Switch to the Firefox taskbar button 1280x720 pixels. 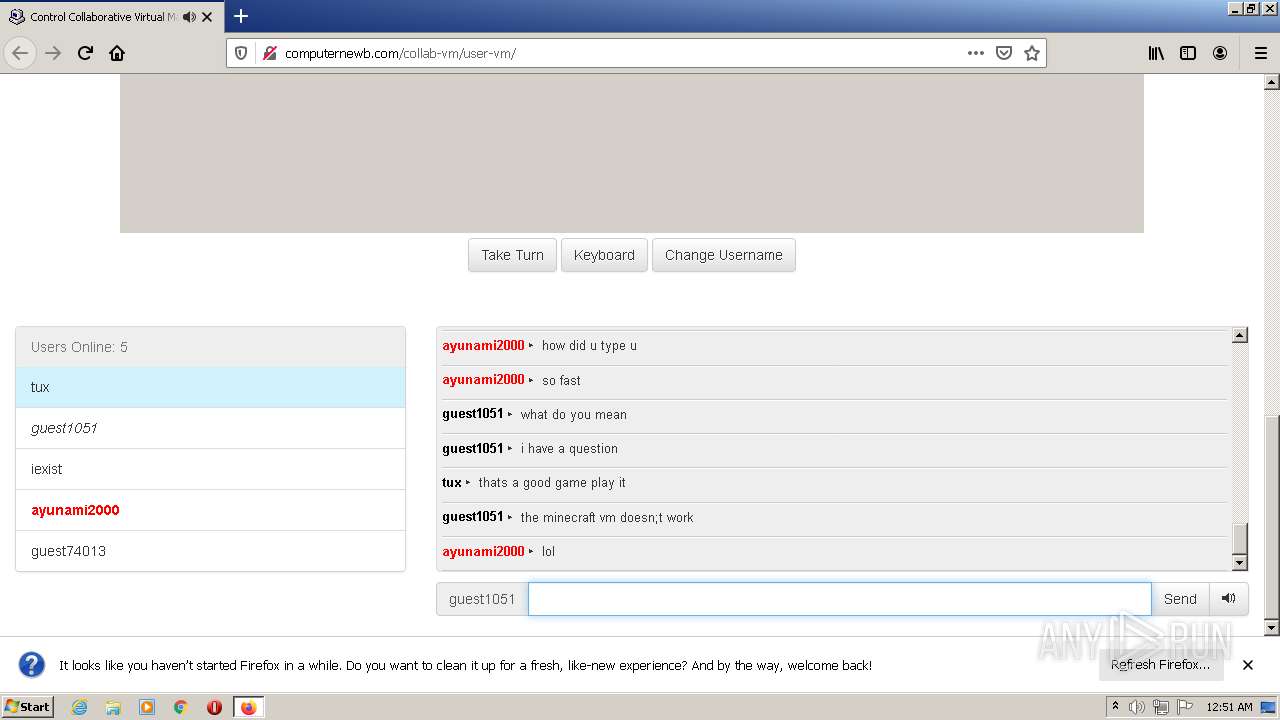tap(248, 707)
